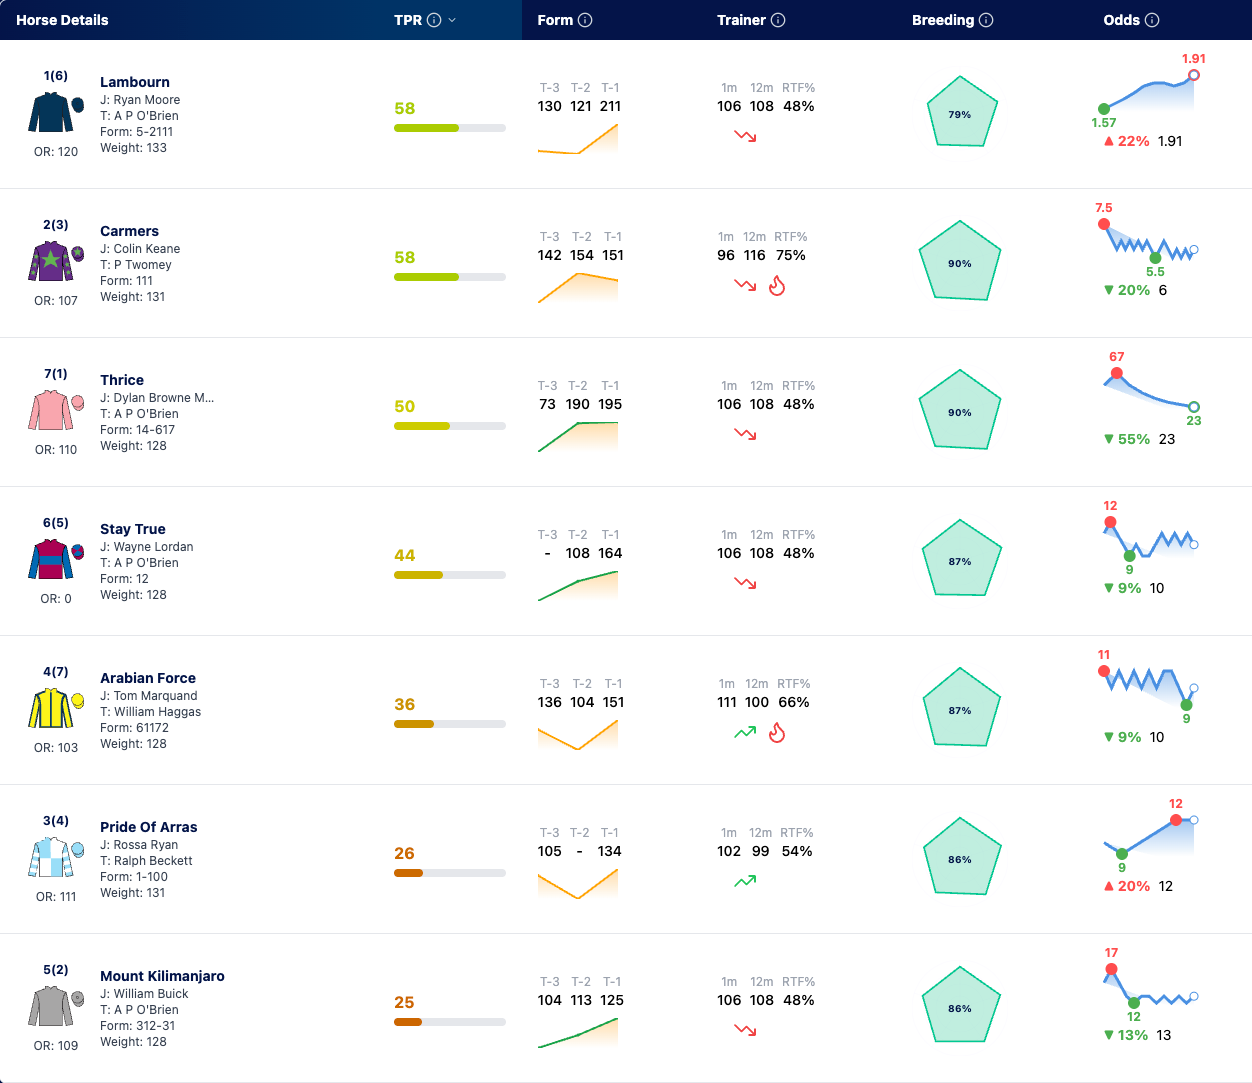Click Lambourn's jockey silks icon
The height and width of the screenshot is (1083, 1252).
pos(56,113)
